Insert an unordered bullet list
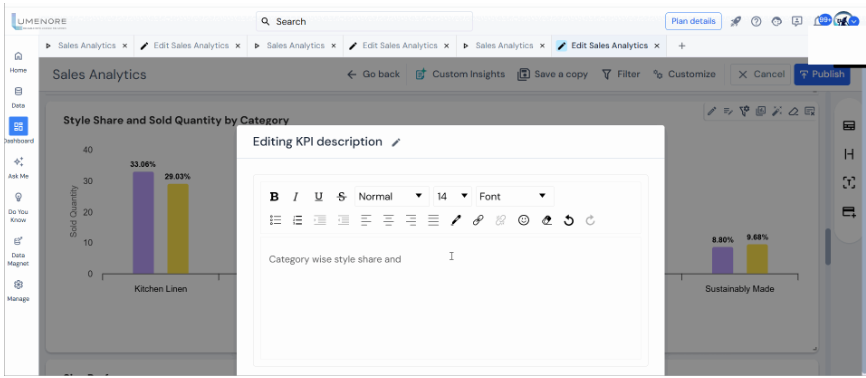This screenshot has height=378, width=866. click(275, 220)
